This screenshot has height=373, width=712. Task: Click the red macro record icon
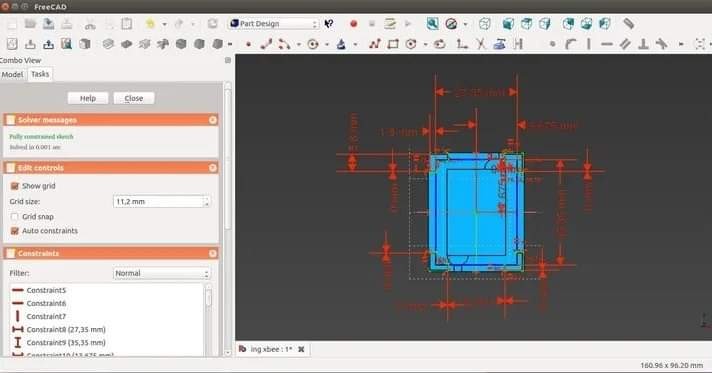(354, 24)
